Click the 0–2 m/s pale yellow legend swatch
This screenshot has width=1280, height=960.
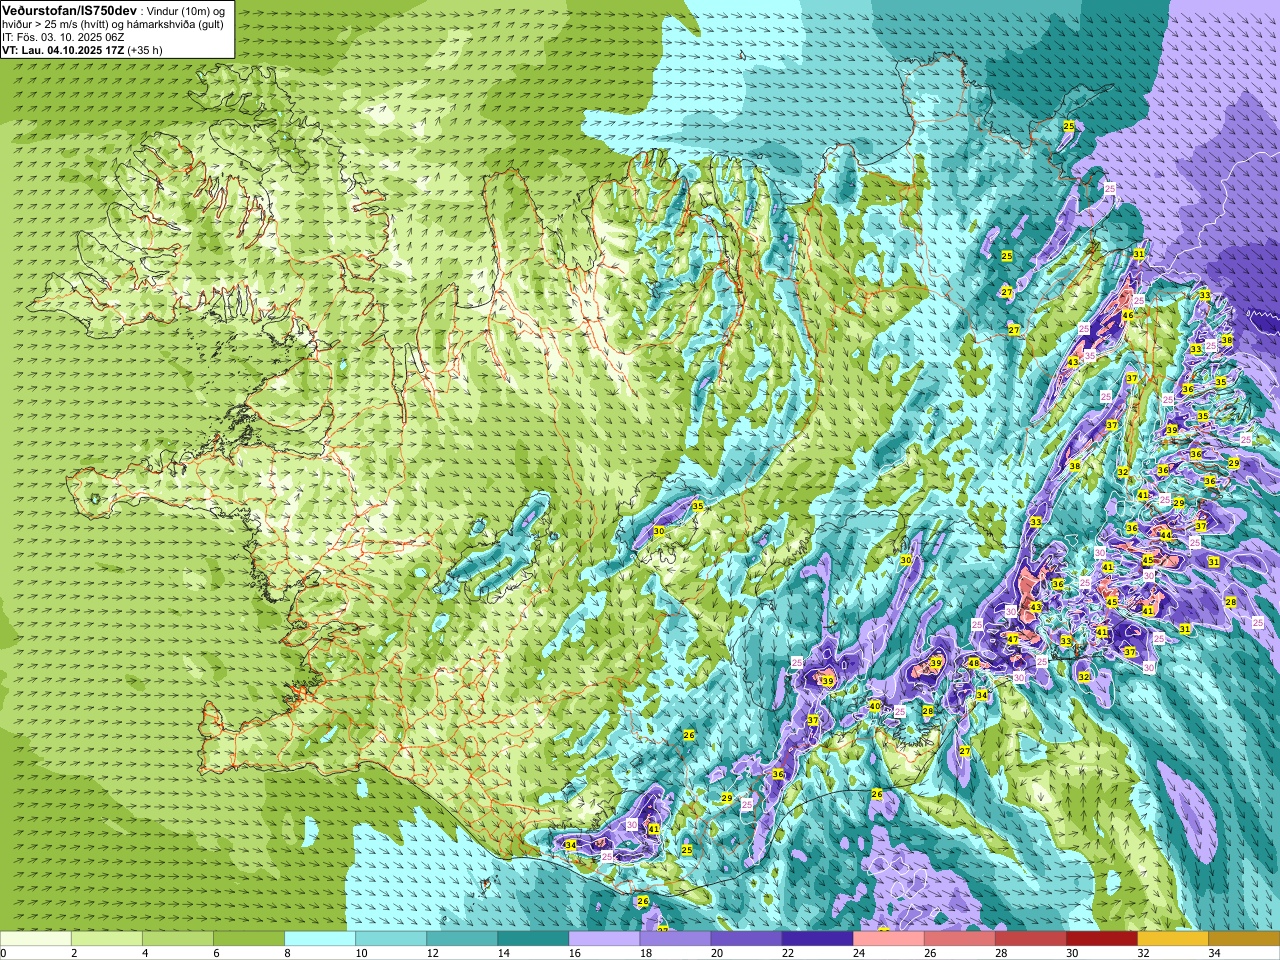(36, 939)
